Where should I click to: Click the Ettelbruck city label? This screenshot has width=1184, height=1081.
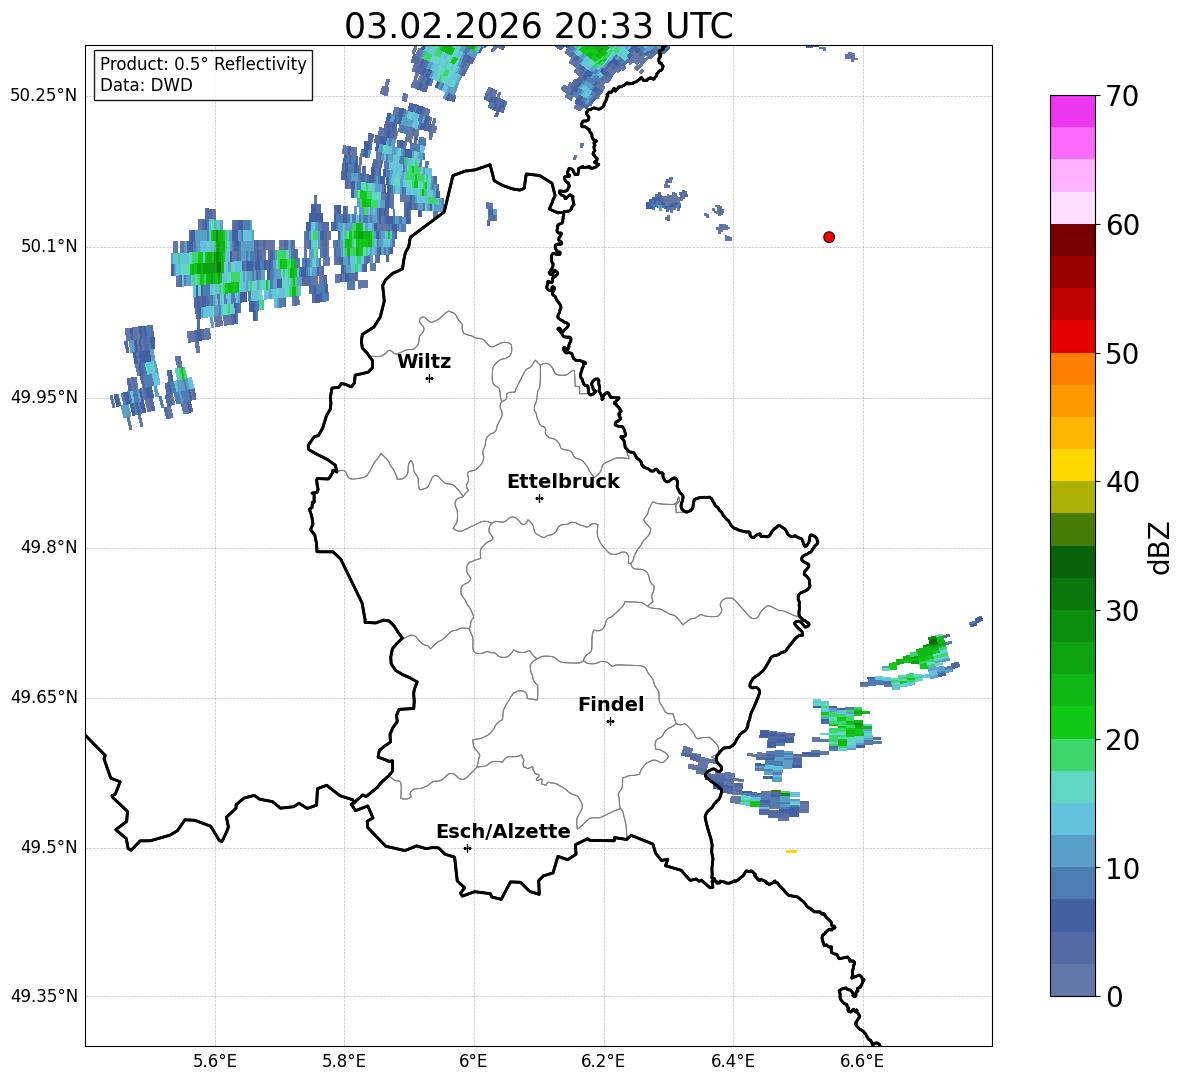click(x=563, y=482)
